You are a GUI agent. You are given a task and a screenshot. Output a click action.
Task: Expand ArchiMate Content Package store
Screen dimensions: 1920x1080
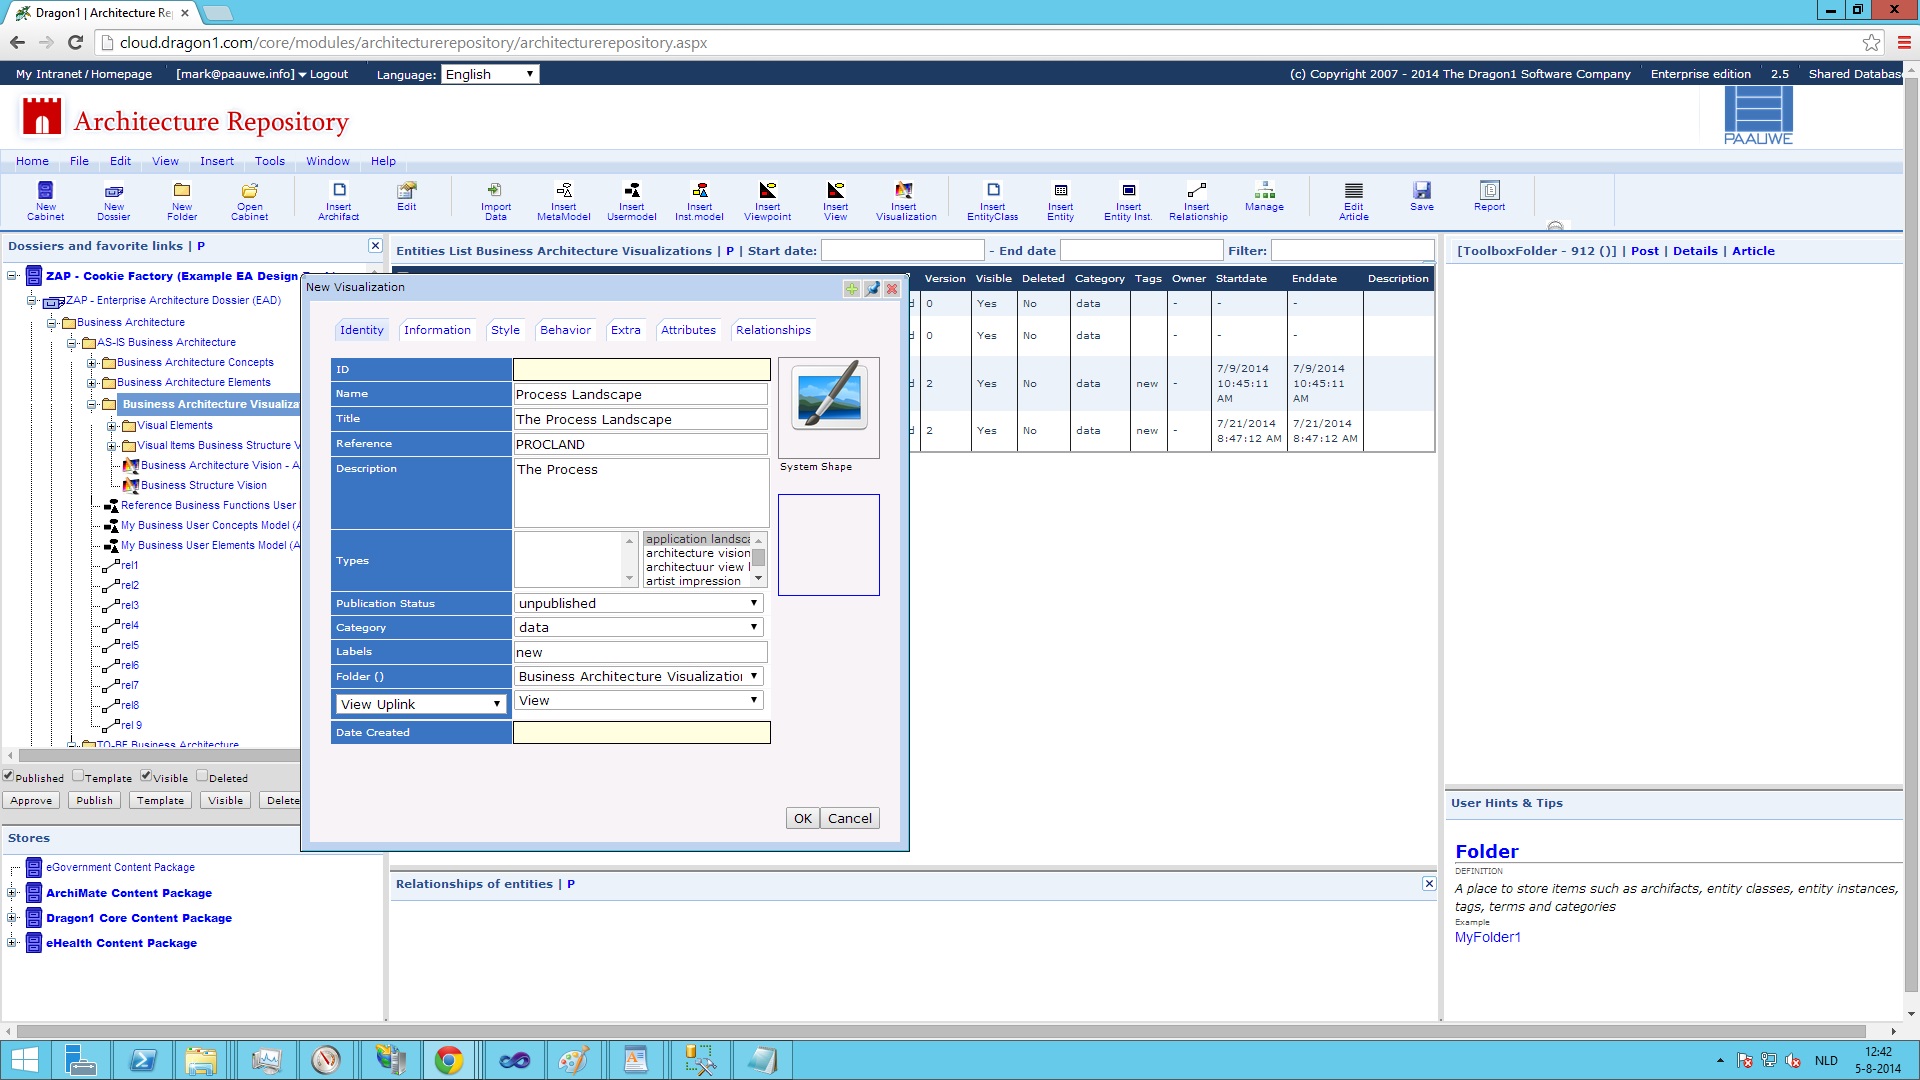tap(12, 893)
